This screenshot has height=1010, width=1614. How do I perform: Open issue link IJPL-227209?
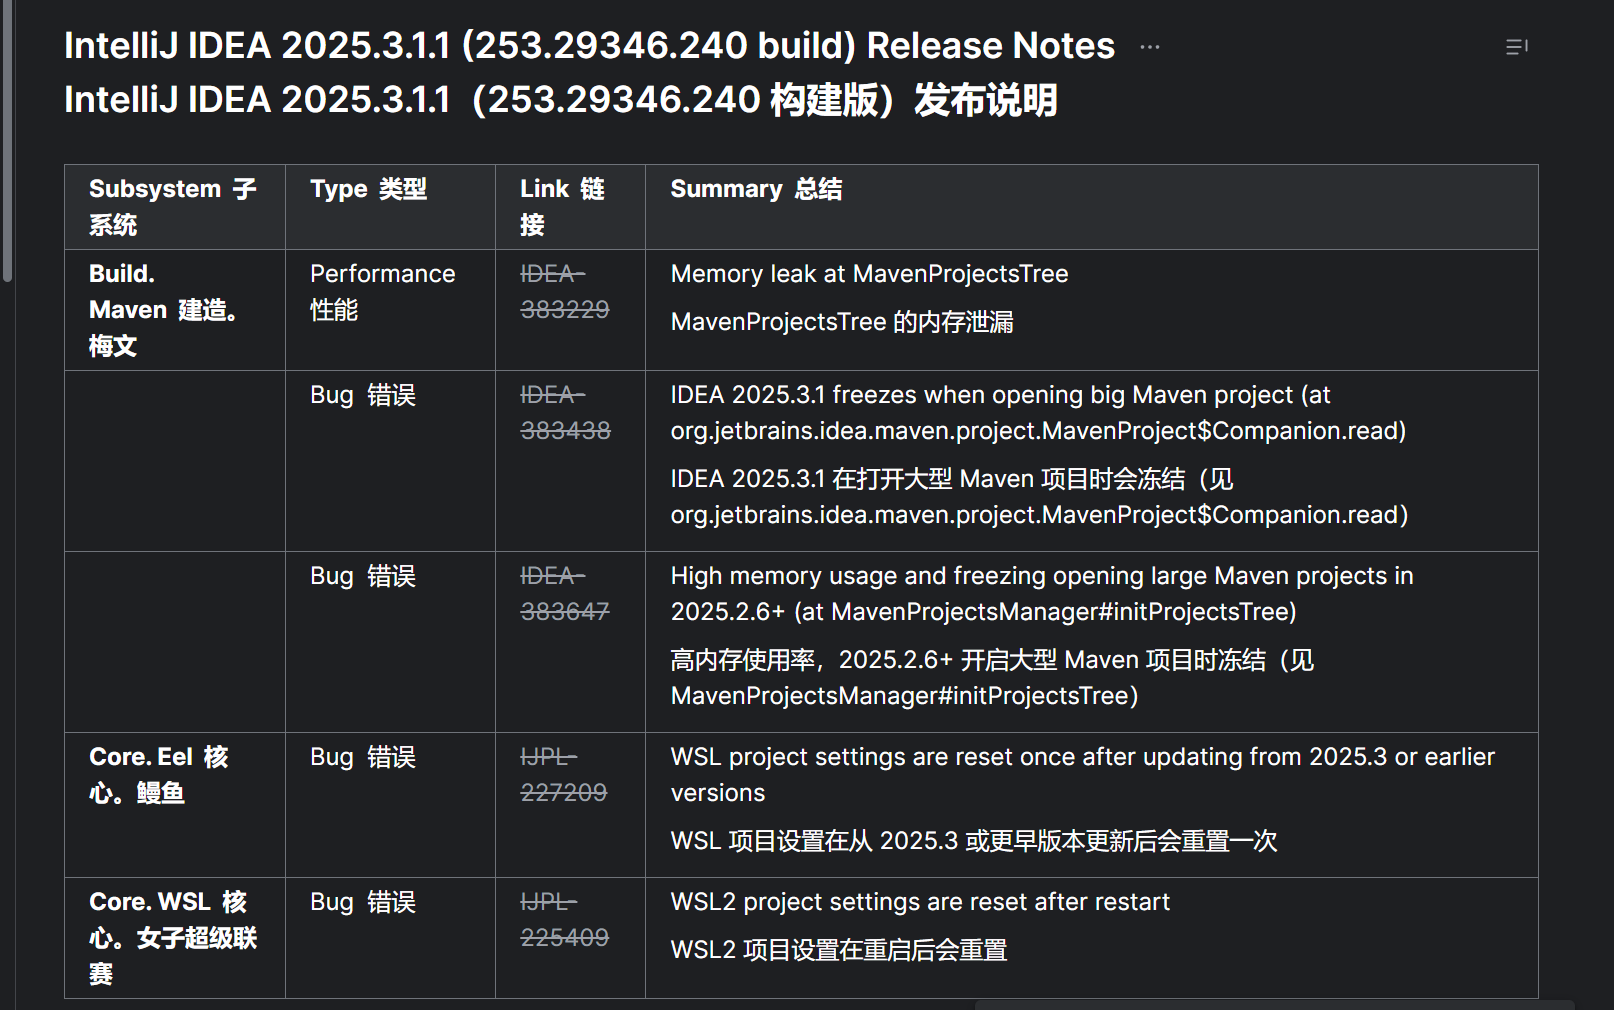564,775
